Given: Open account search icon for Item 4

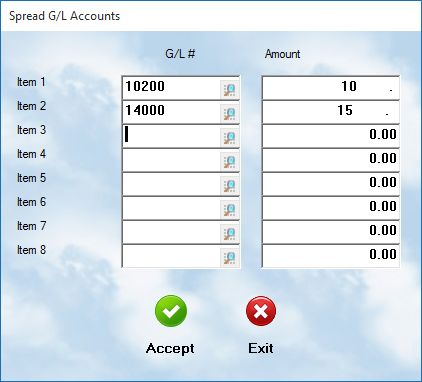Looking at the screenshot, I should [x=229, y=161].
